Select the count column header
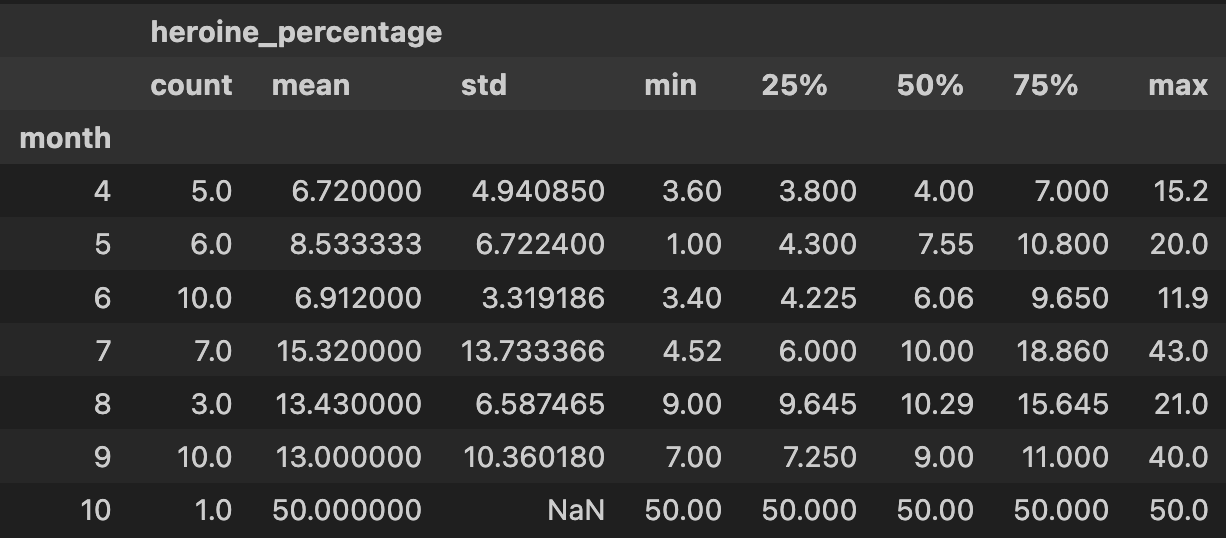The width and height of the screenshot is (1226, 538). pos(191,85)
